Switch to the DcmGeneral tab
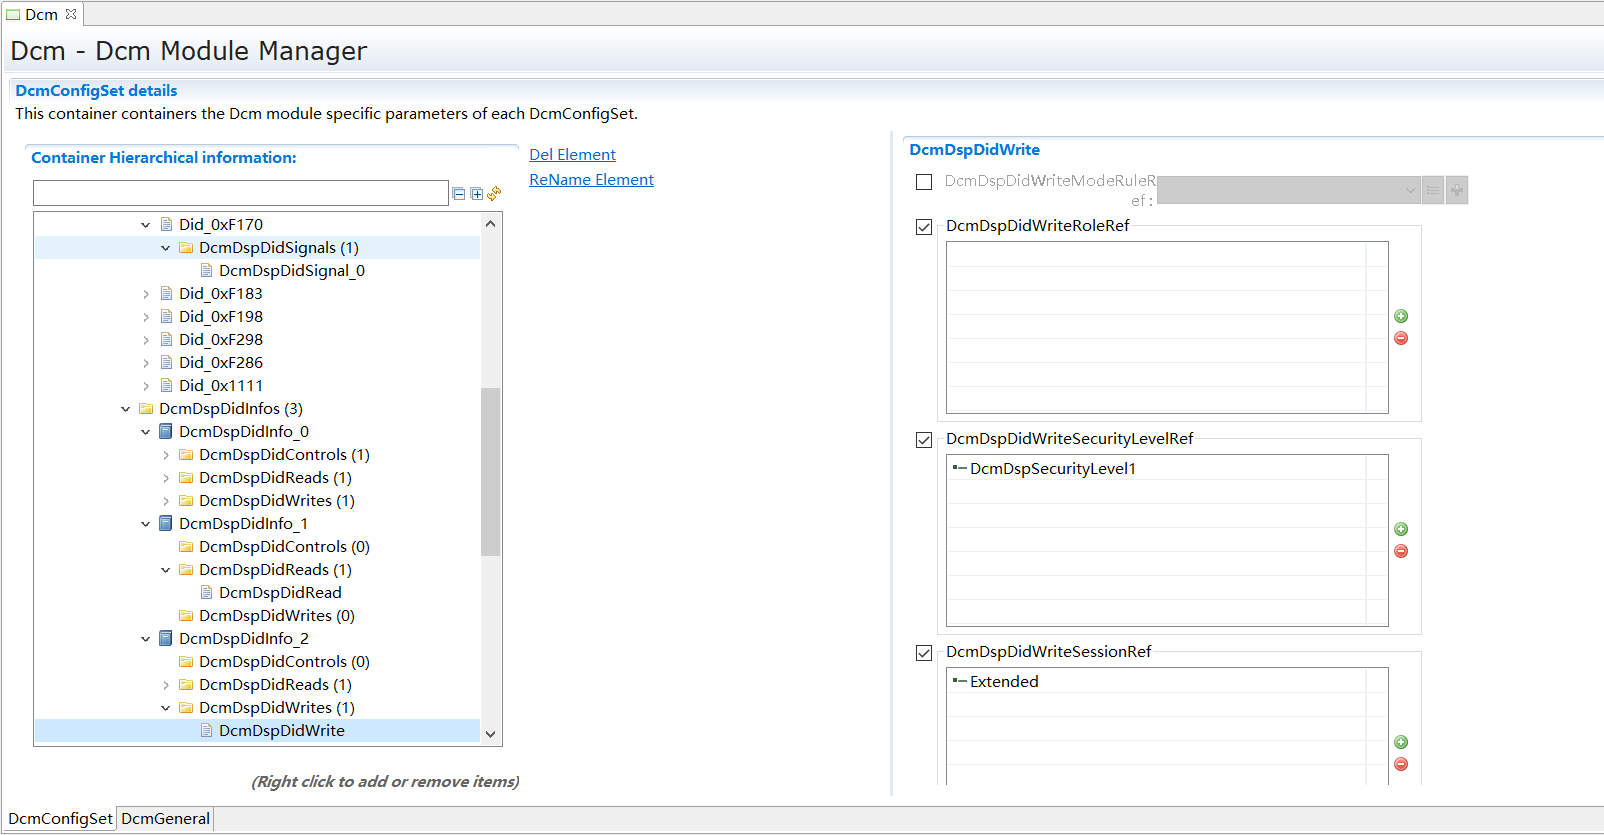Viewport: 1604px width, 835px height. click(x=165, y=818)
